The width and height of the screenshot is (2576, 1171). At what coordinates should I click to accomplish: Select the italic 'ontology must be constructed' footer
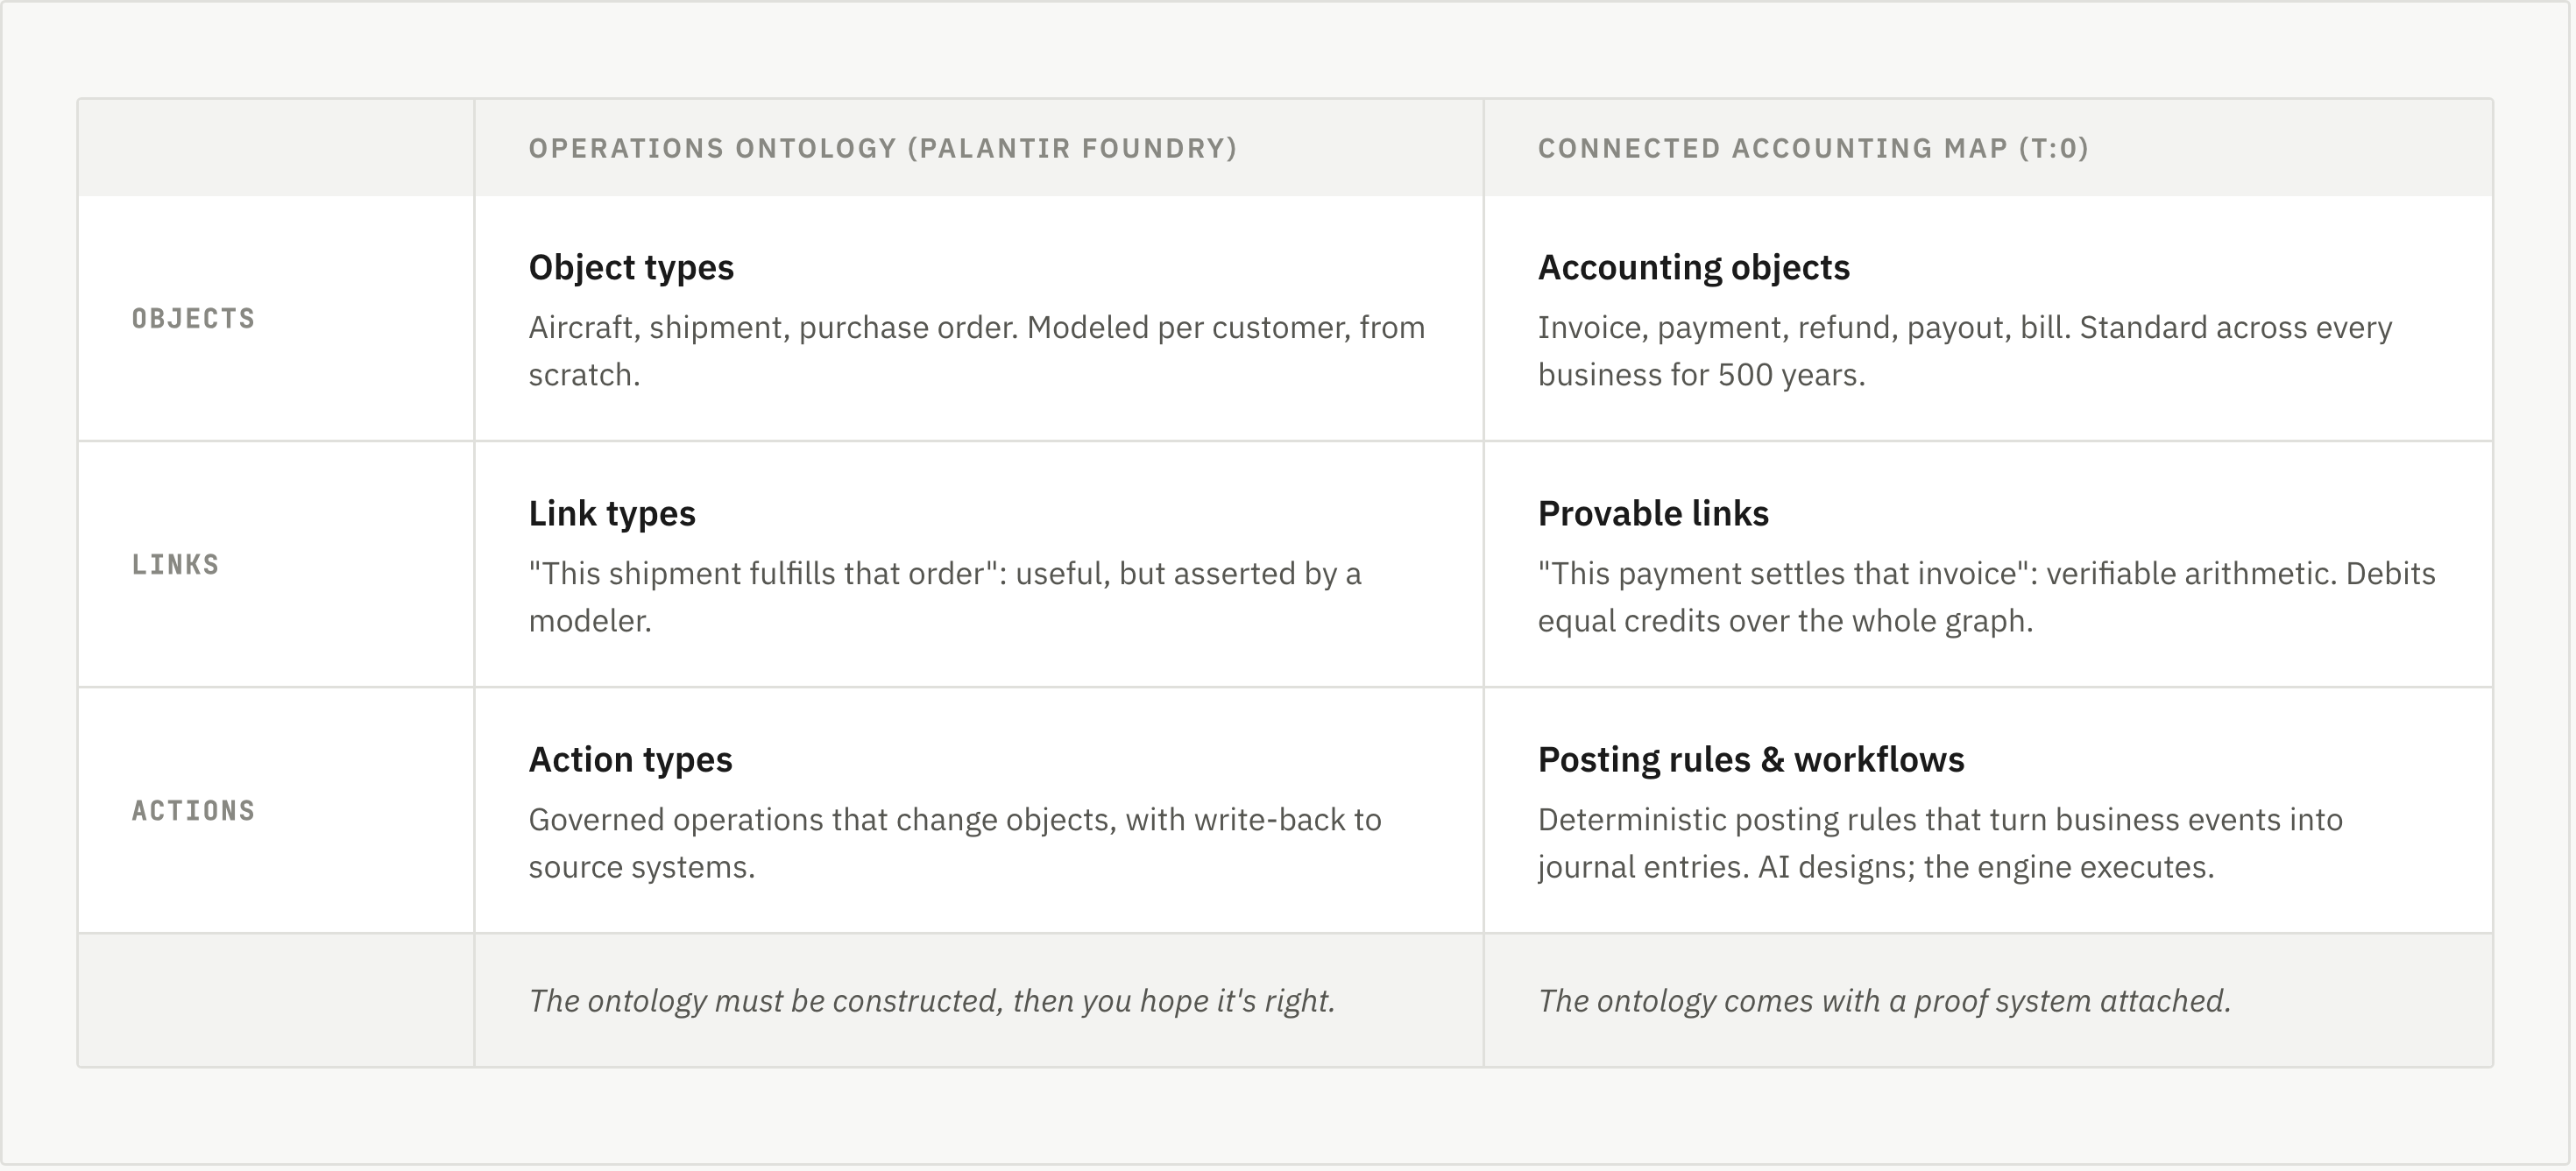(x=932, y=1001)
